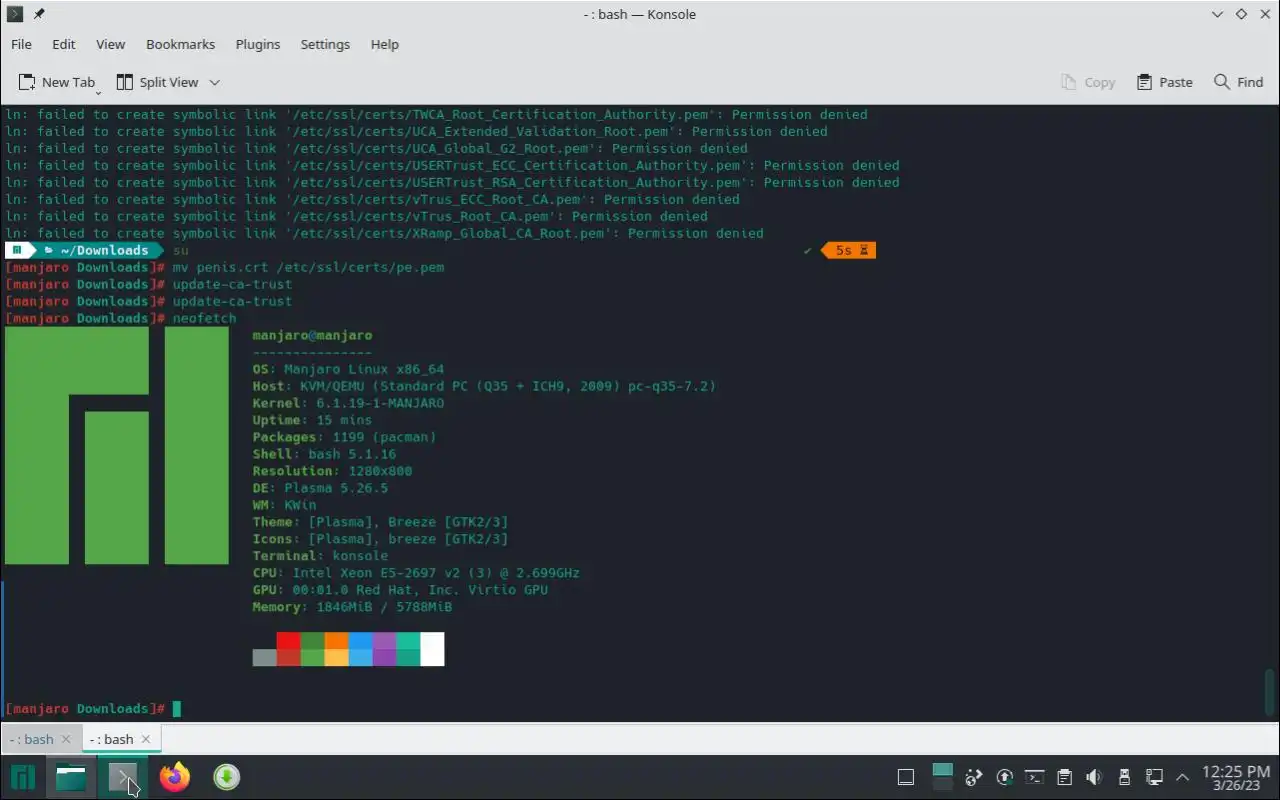Image resolution: width=1280 pixels, height=800 pixels.
Task: Toggle the pin on all desktops icon
Action: point(39,14)
